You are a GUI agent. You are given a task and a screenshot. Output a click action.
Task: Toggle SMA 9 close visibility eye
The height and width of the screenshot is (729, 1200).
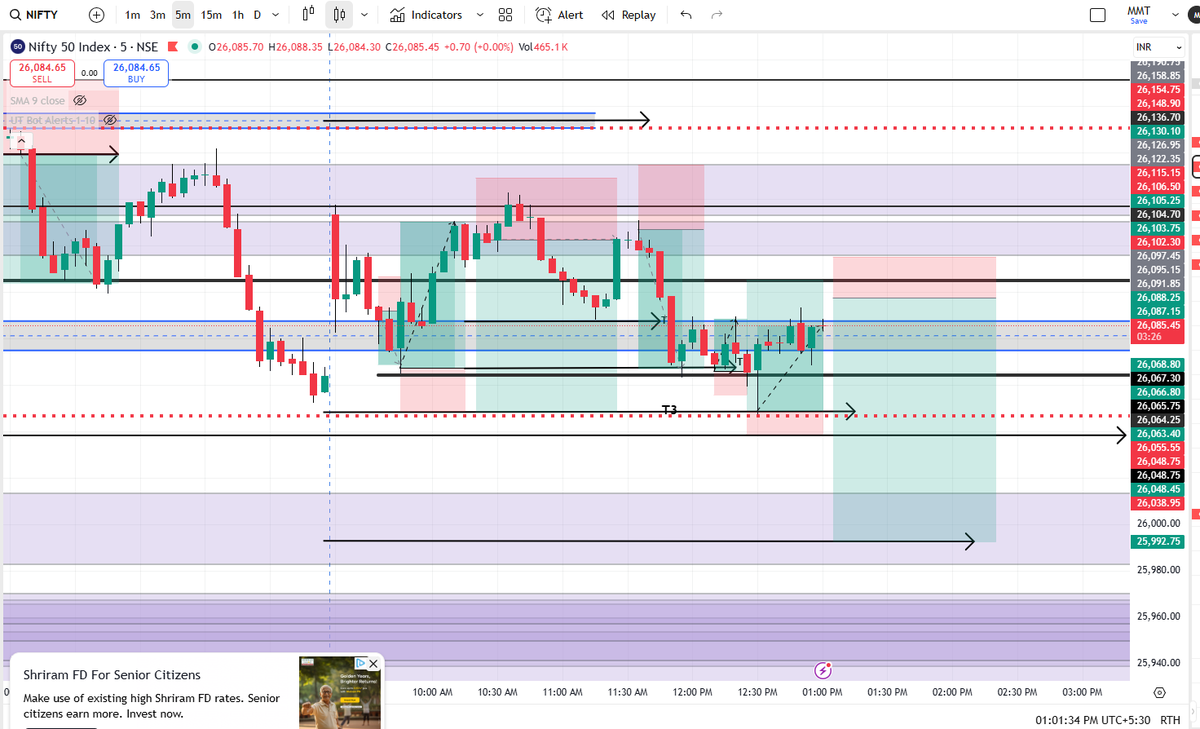pos(81,100)
